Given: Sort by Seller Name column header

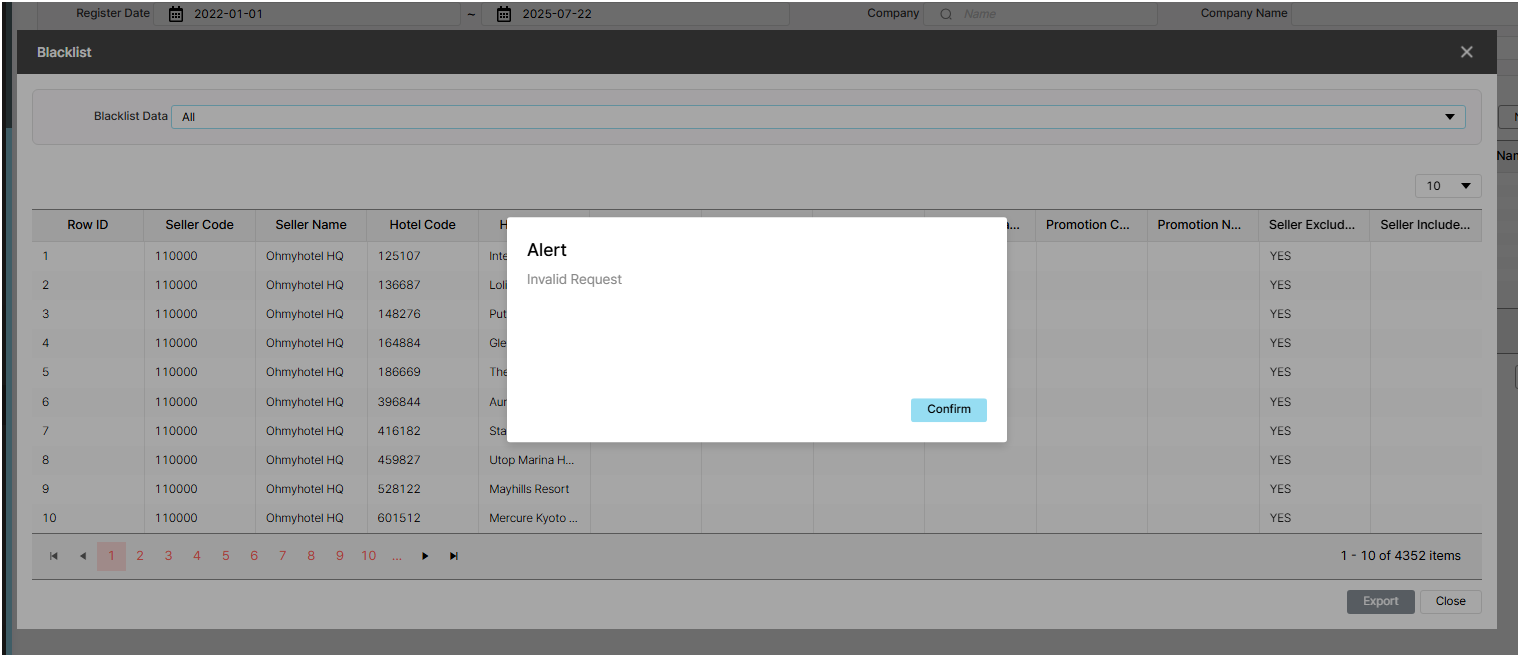Looking at the screenshot, I should (311, 225).
